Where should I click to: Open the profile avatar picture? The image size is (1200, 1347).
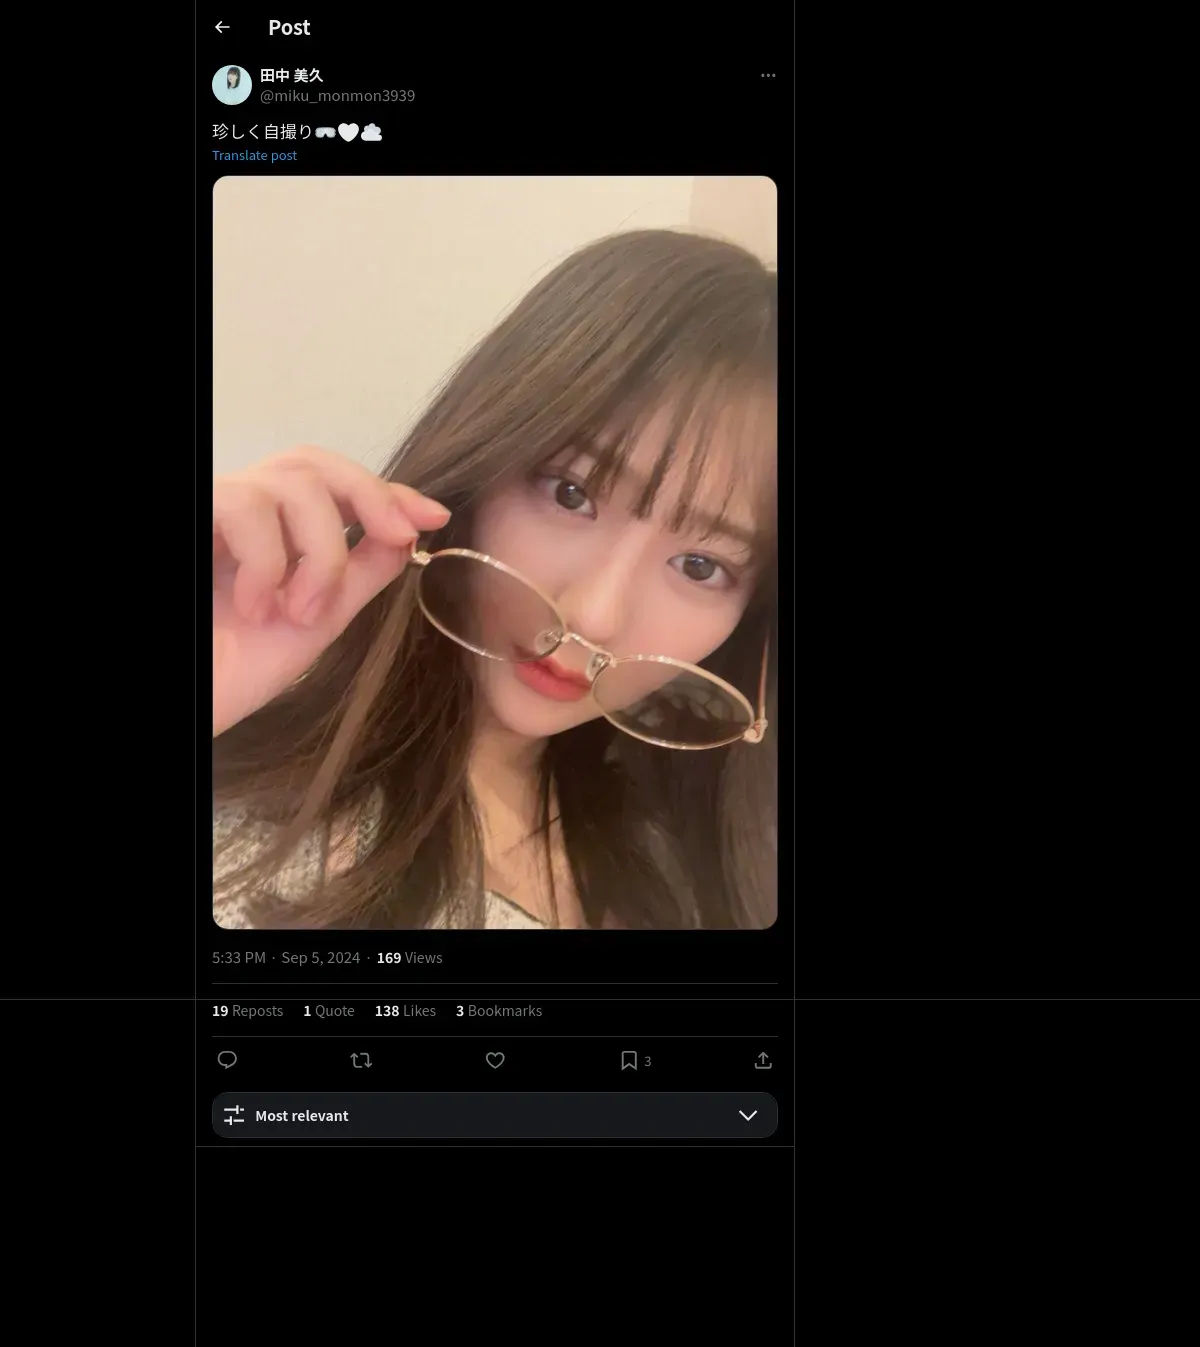(232, 85)
